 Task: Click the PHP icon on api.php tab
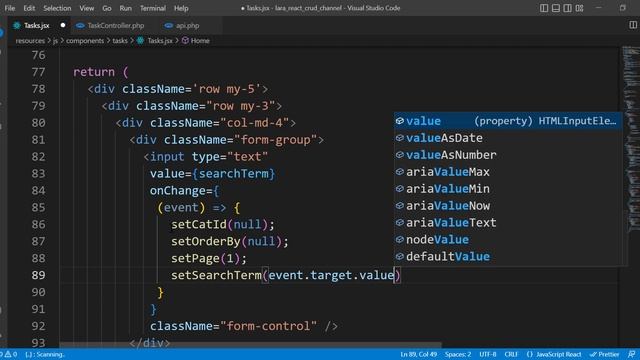169,25
